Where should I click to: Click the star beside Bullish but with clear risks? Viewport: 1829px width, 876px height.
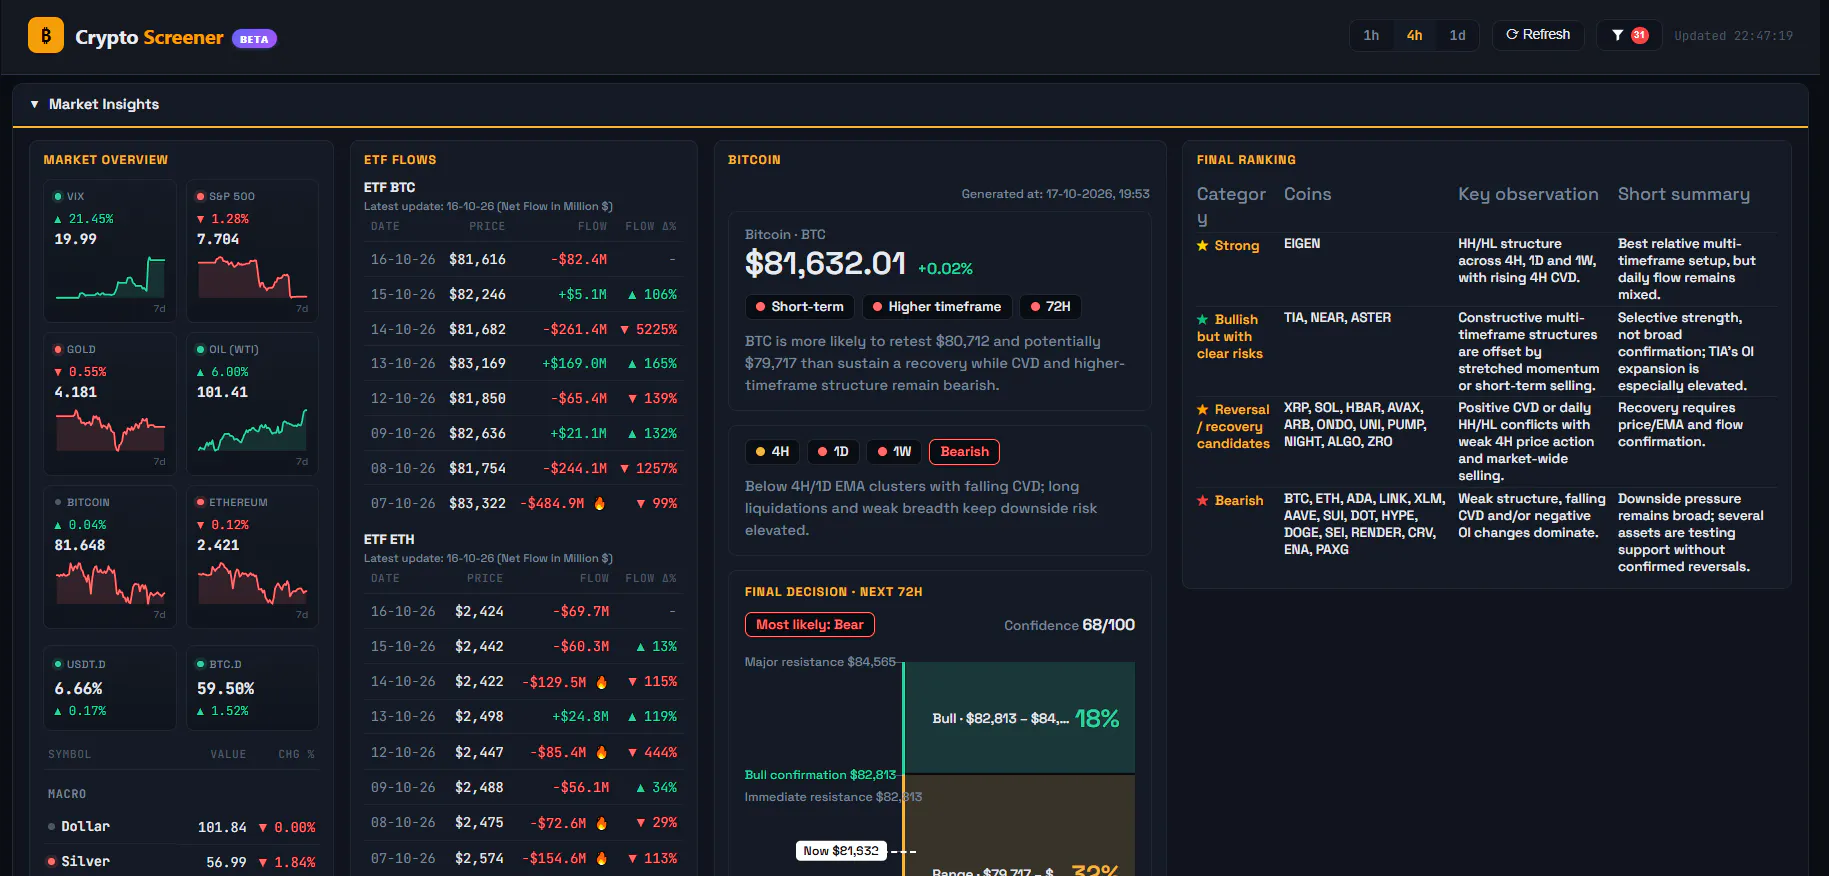[1203, 320]
